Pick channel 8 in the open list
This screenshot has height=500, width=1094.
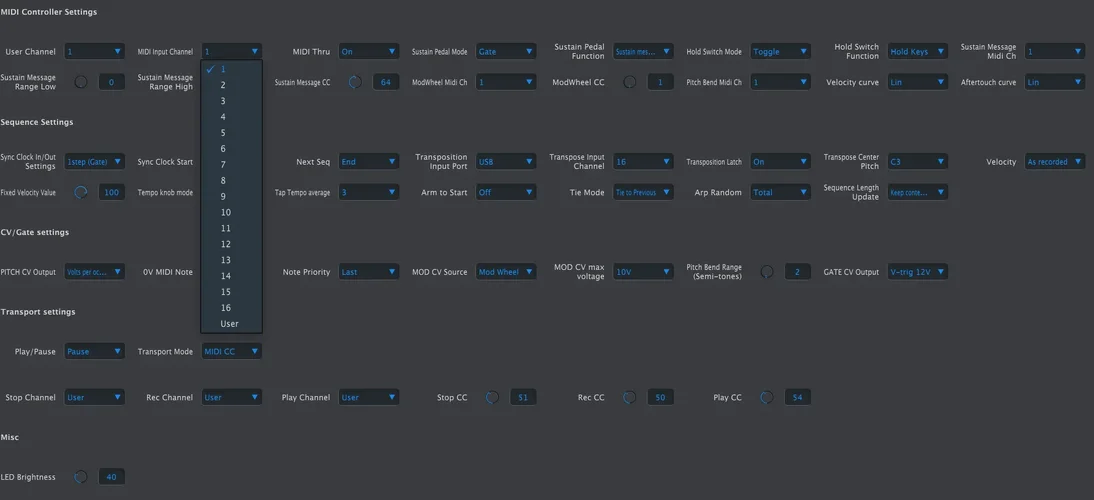coord(232,181)
